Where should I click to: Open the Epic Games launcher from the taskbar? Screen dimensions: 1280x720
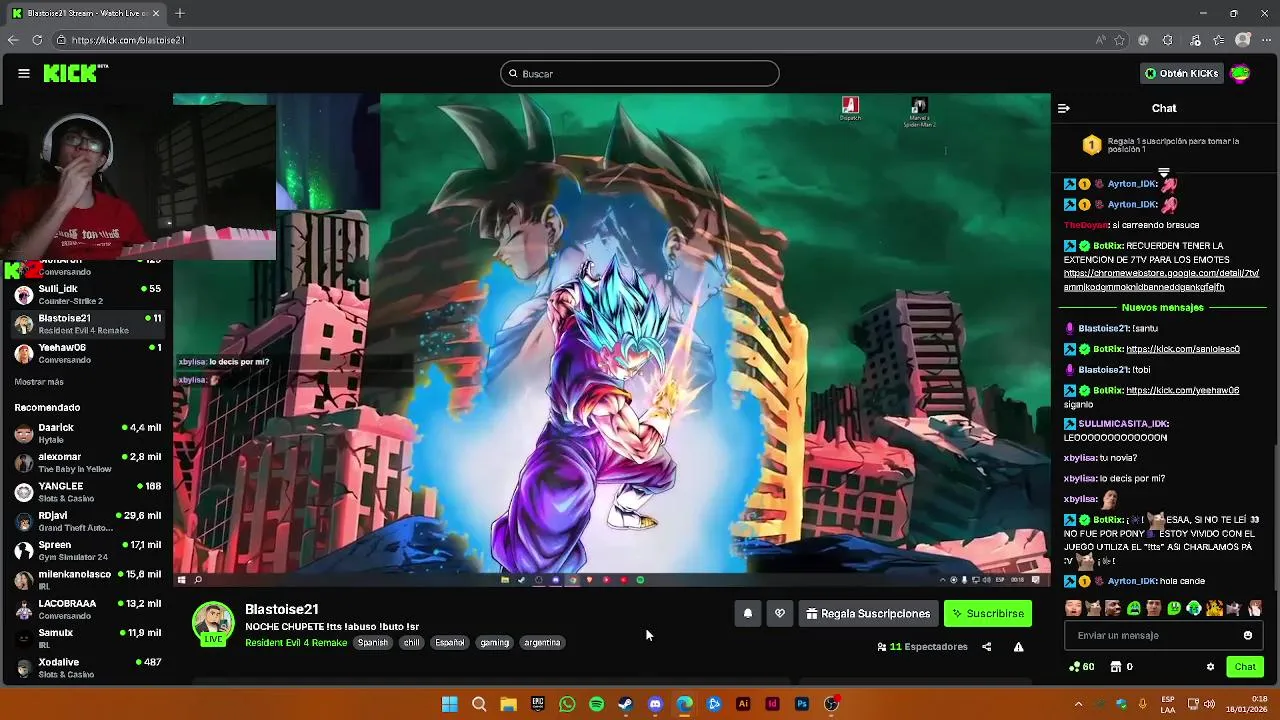click(538, 704)
